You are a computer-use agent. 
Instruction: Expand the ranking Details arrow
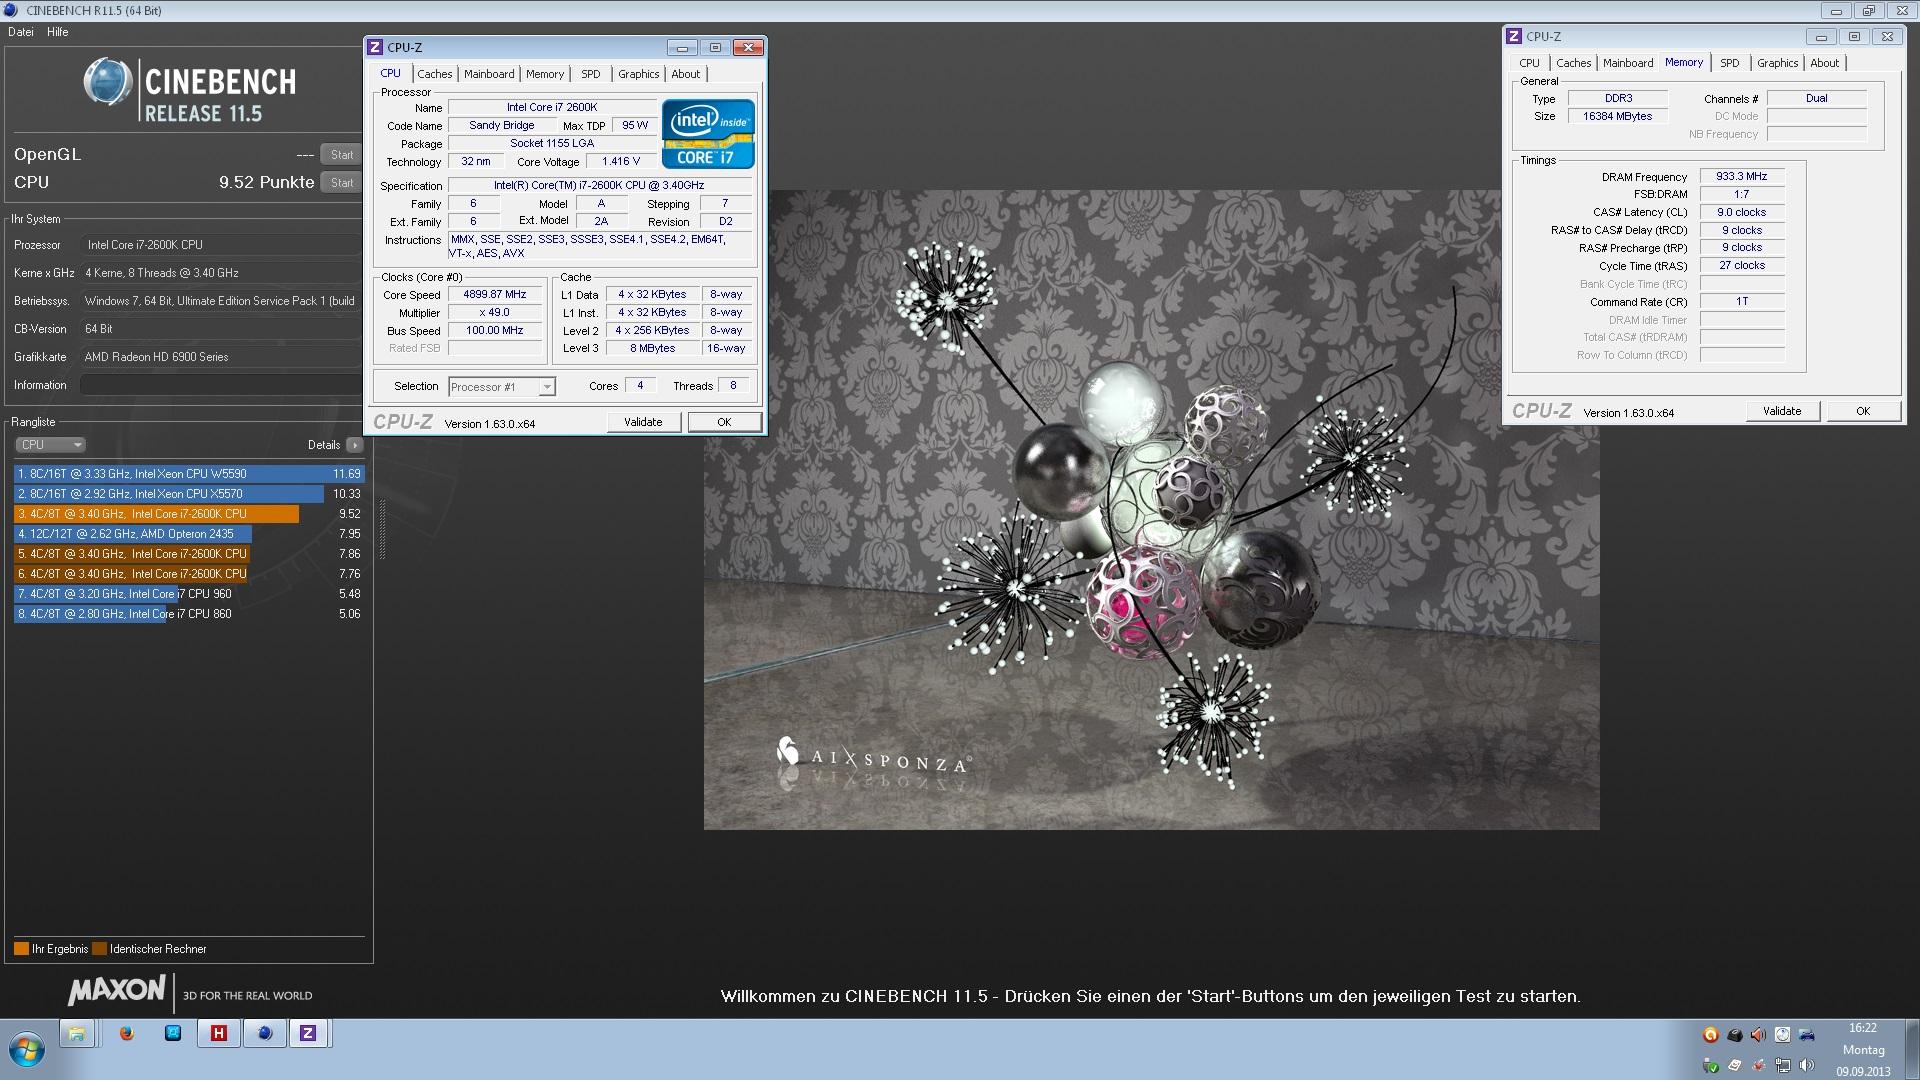pos(355,445)
